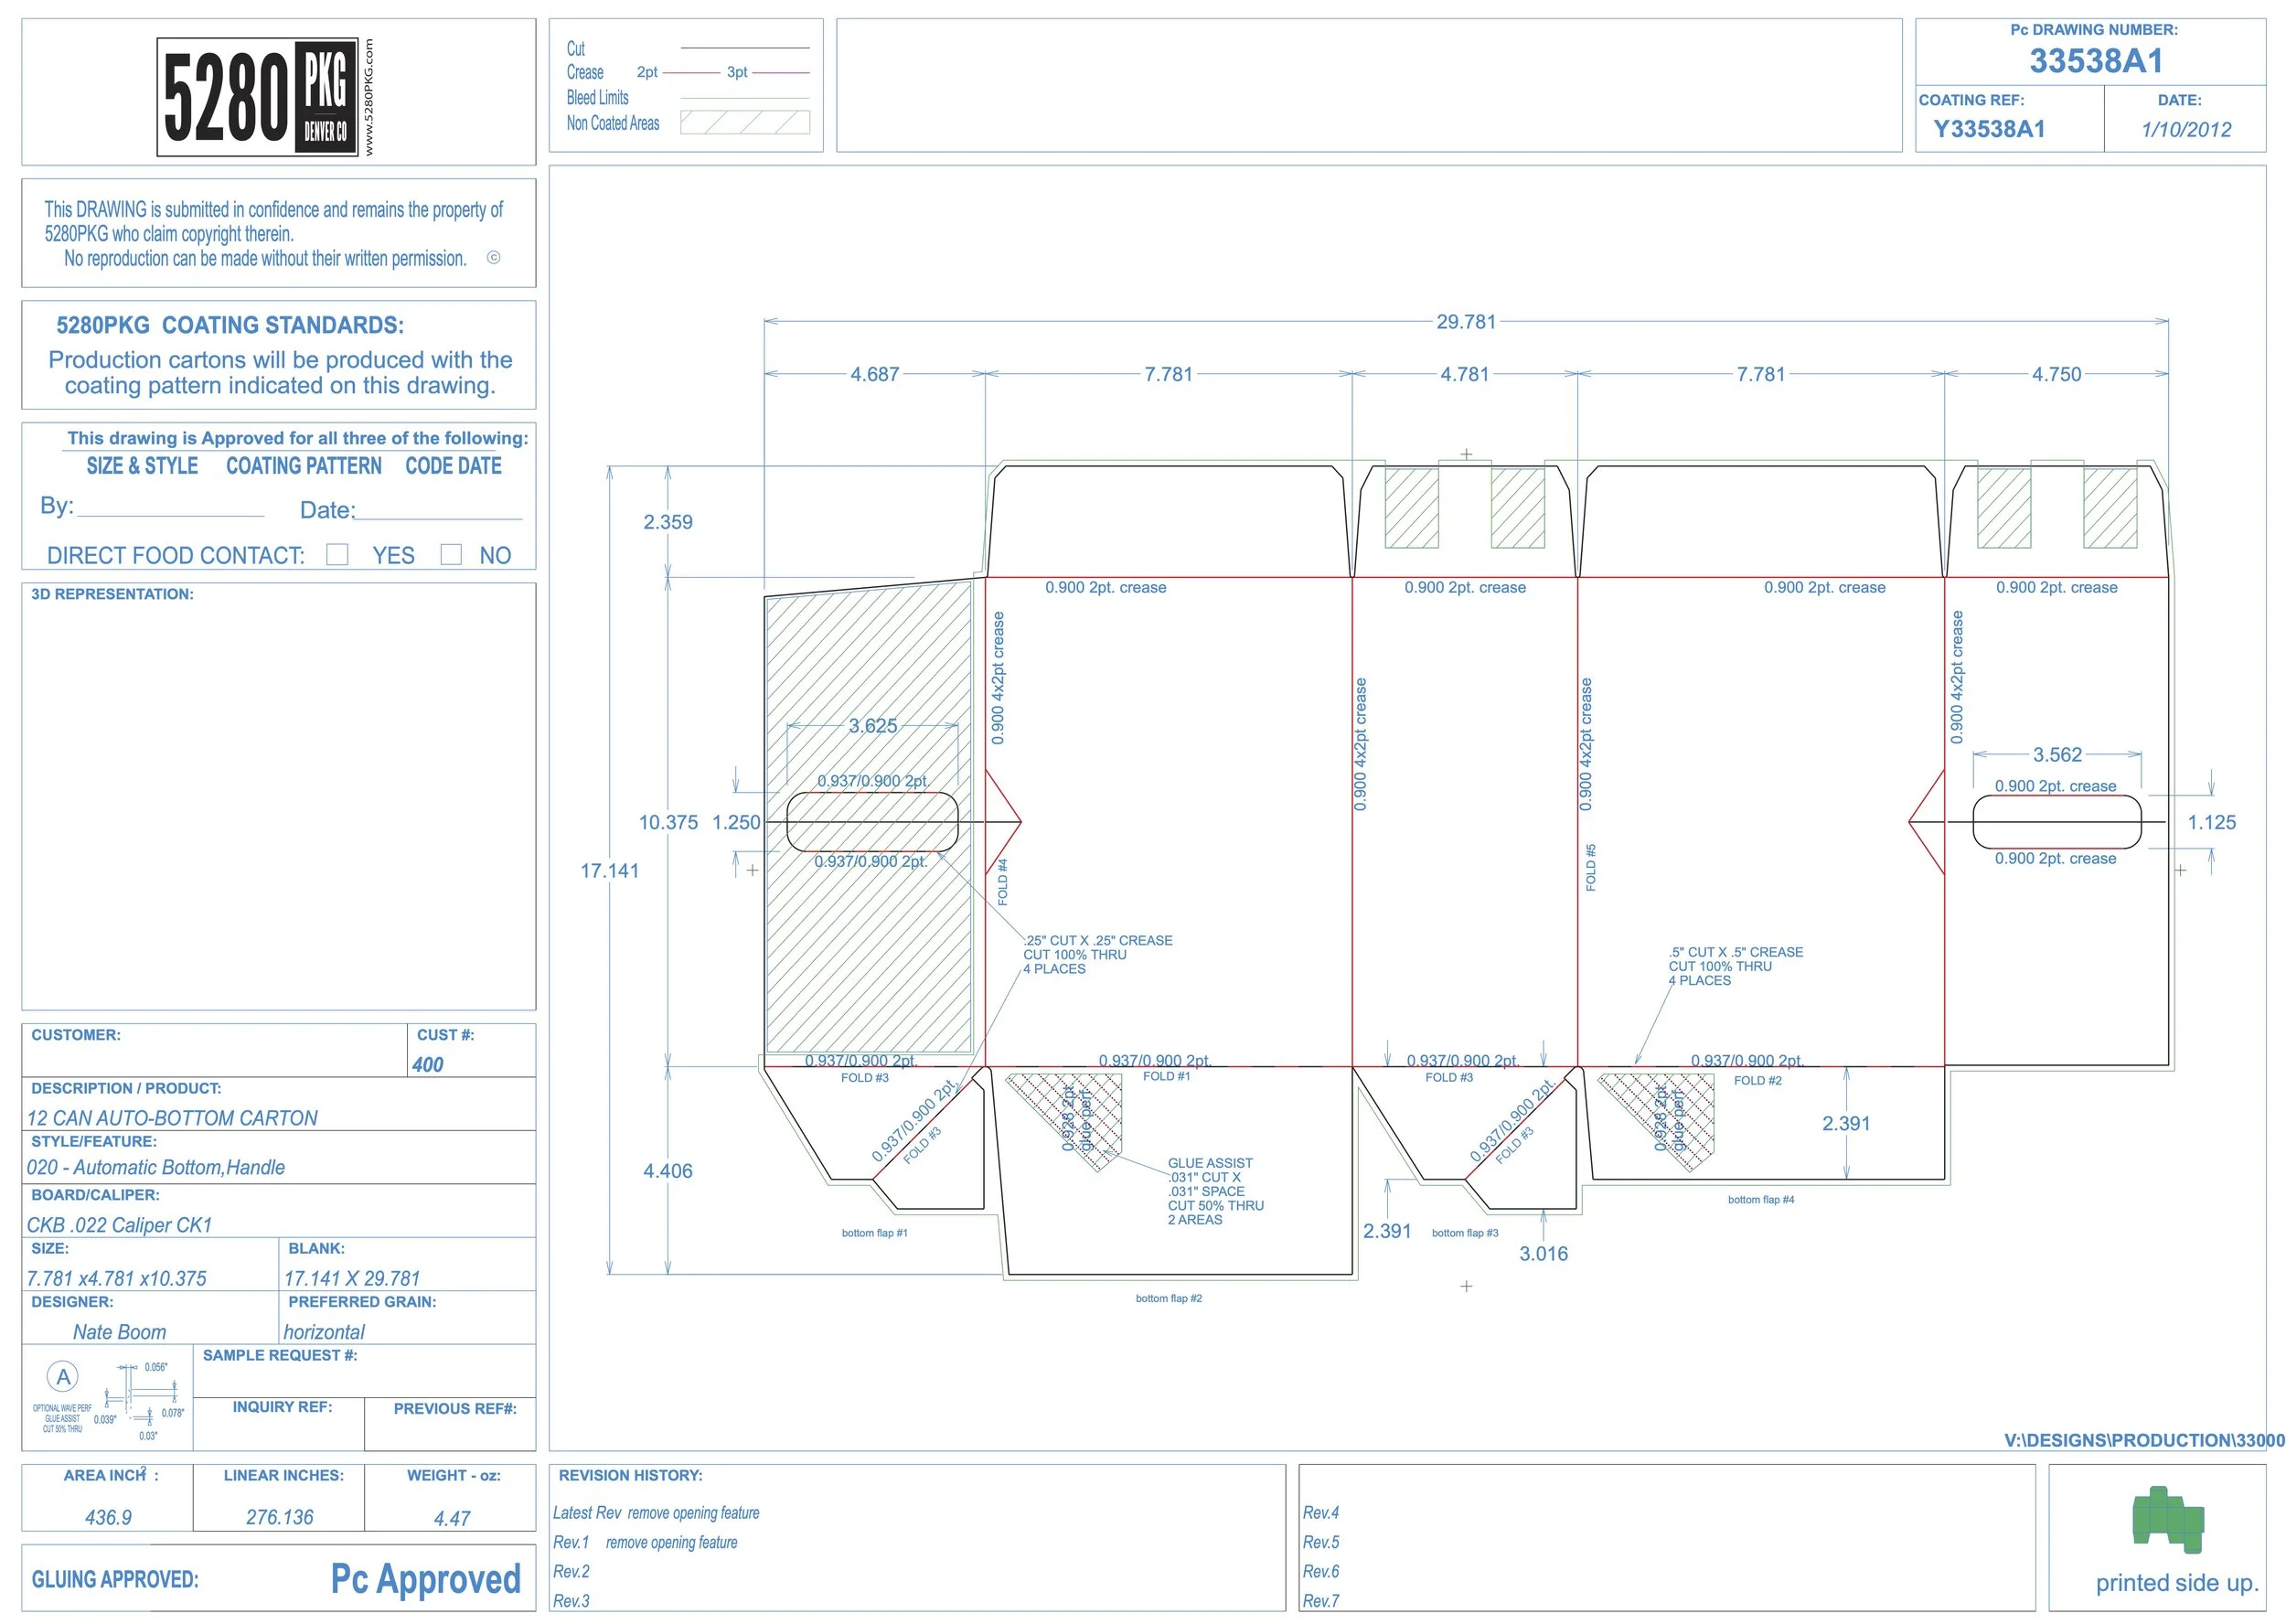Click the registration crosshair above the top flaps

click(x=1466, y=454)
